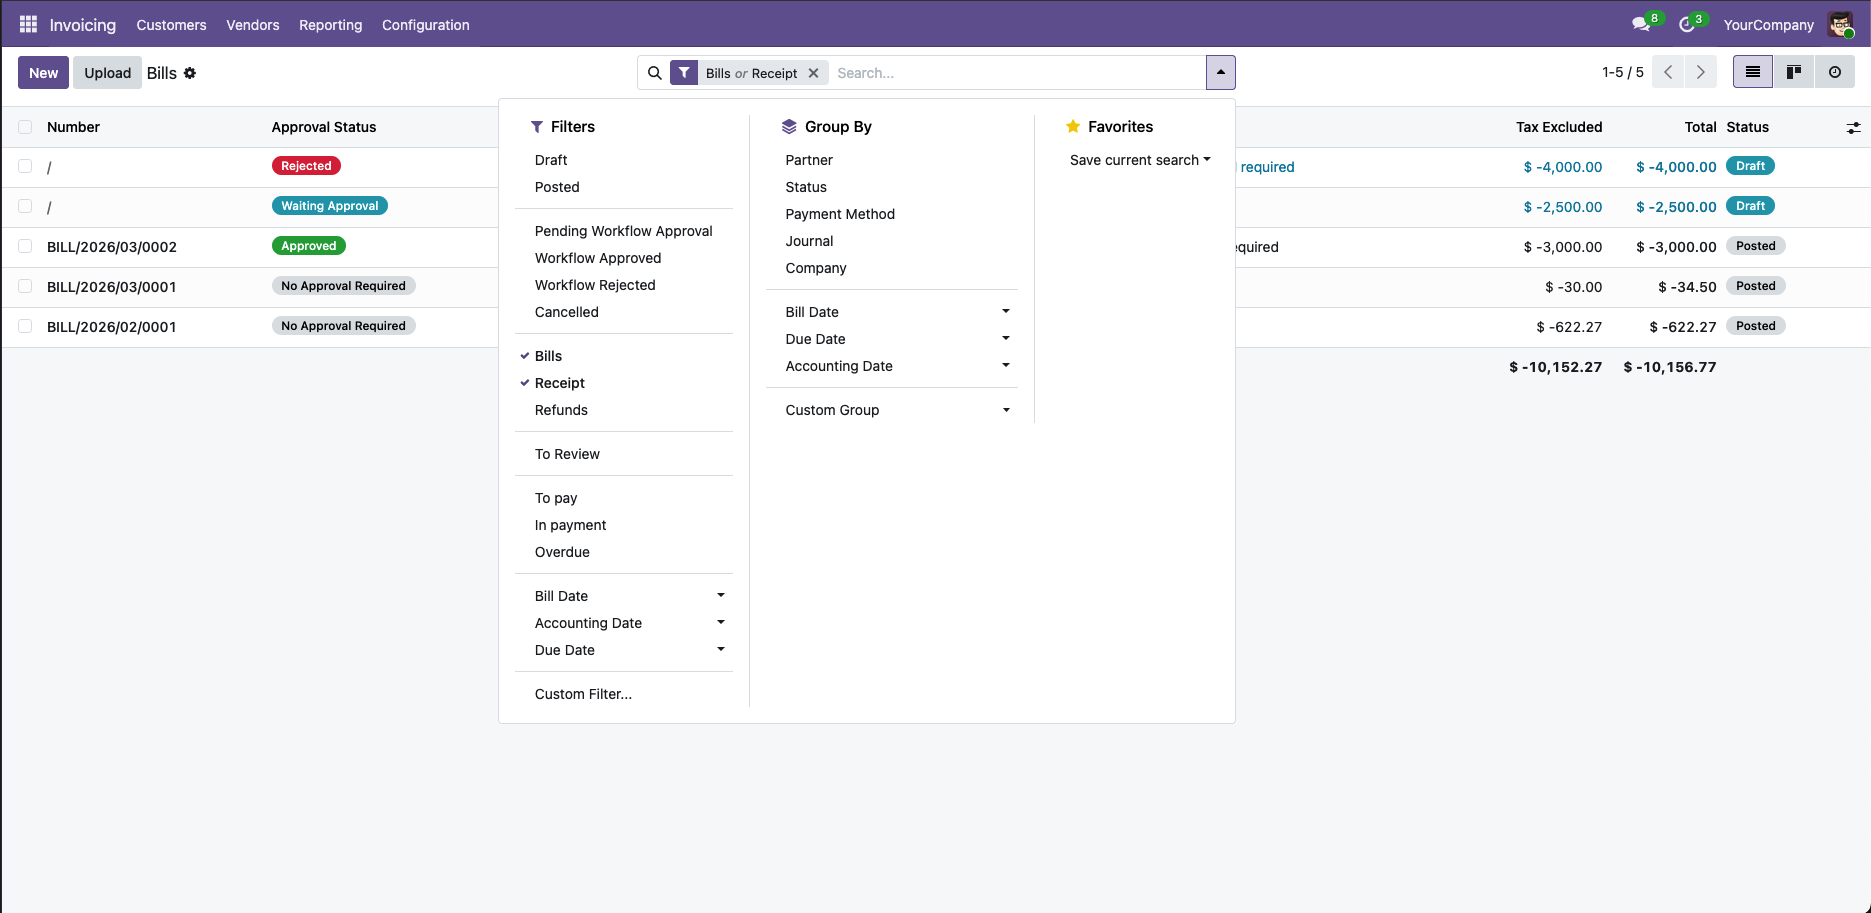Image resolution: width=1871 pixels, height=913 pixels.
Task: Open the messaging conversations panel
Action: (x=1640, y=24)
